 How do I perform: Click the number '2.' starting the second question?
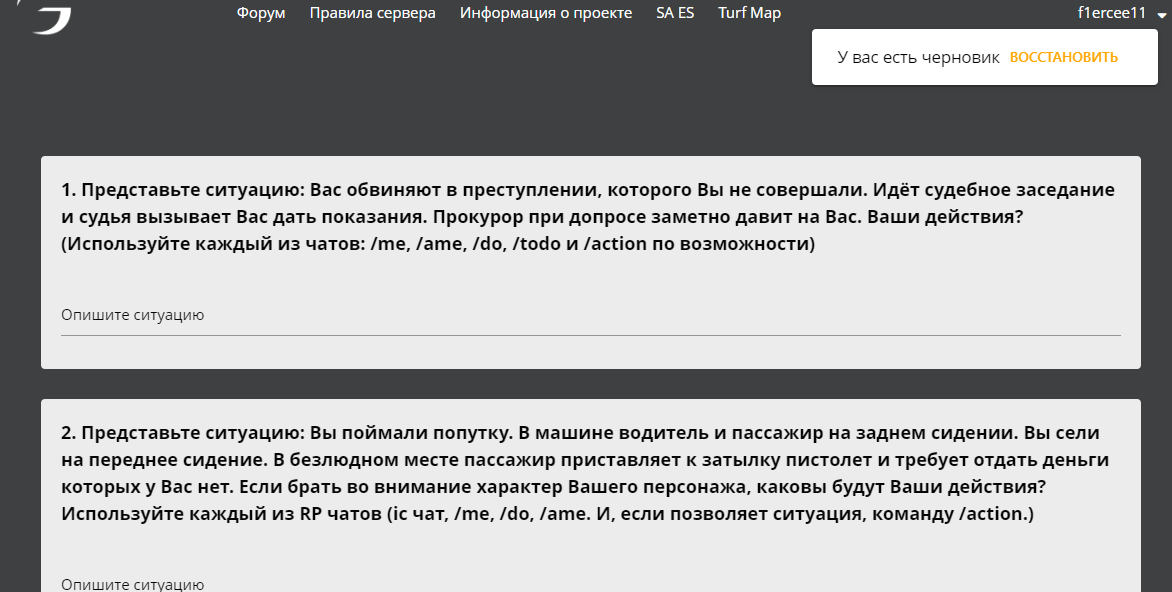click(x=68, y=433)
